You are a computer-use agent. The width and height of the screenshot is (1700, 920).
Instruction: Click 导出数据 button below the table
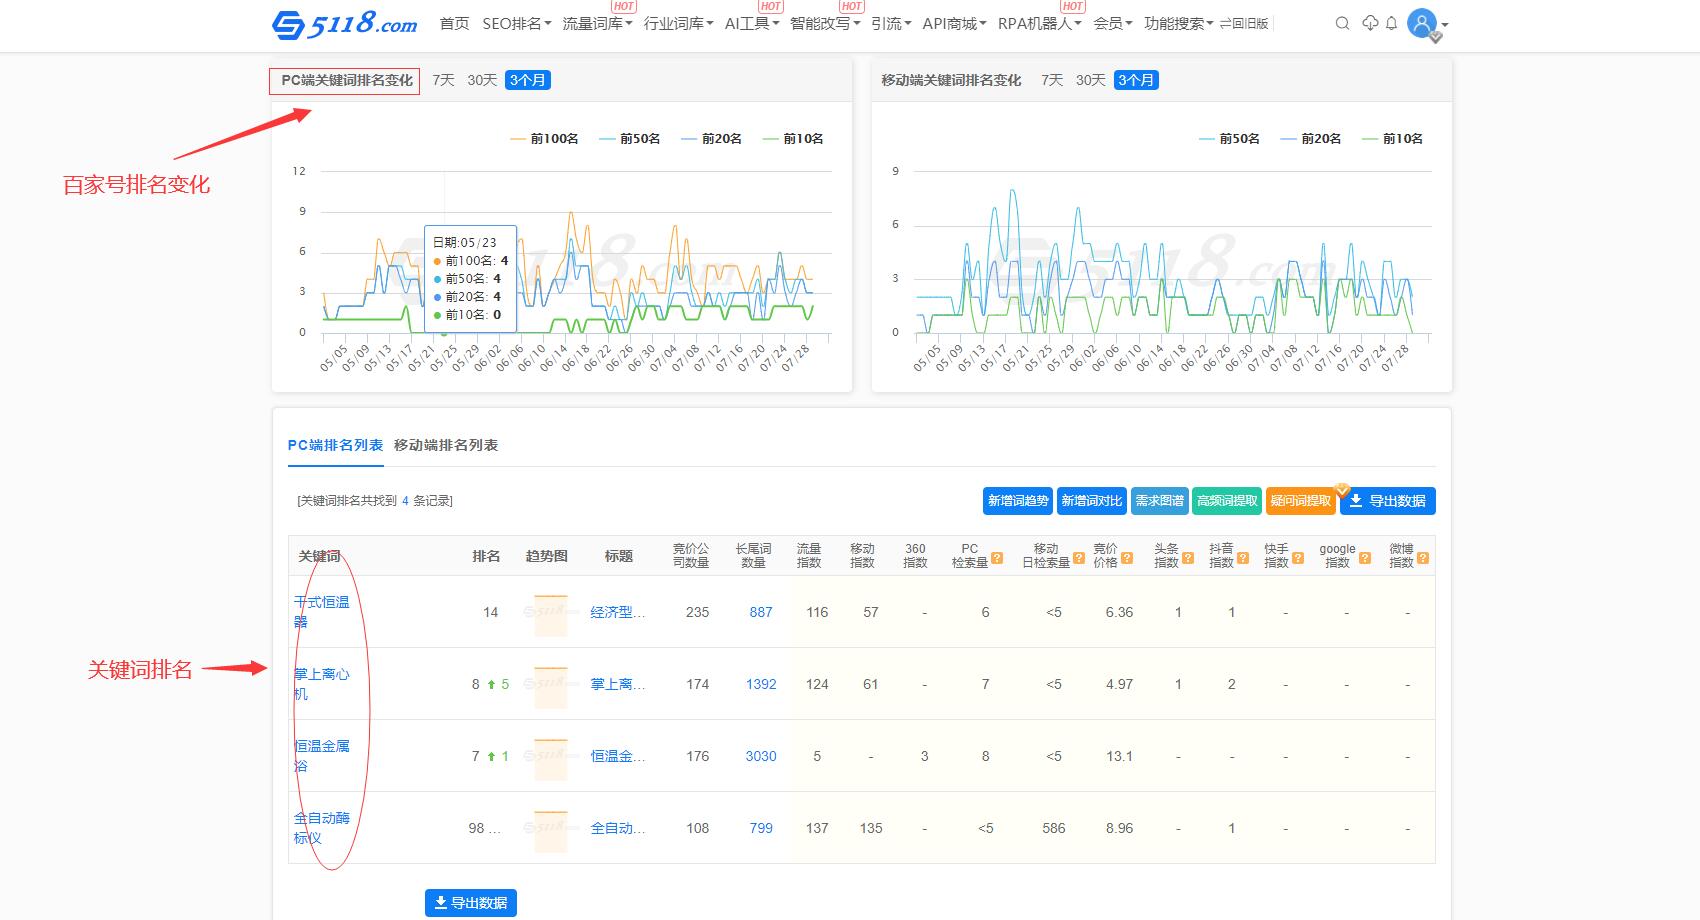pyautogui.click(x=471, y=903)
